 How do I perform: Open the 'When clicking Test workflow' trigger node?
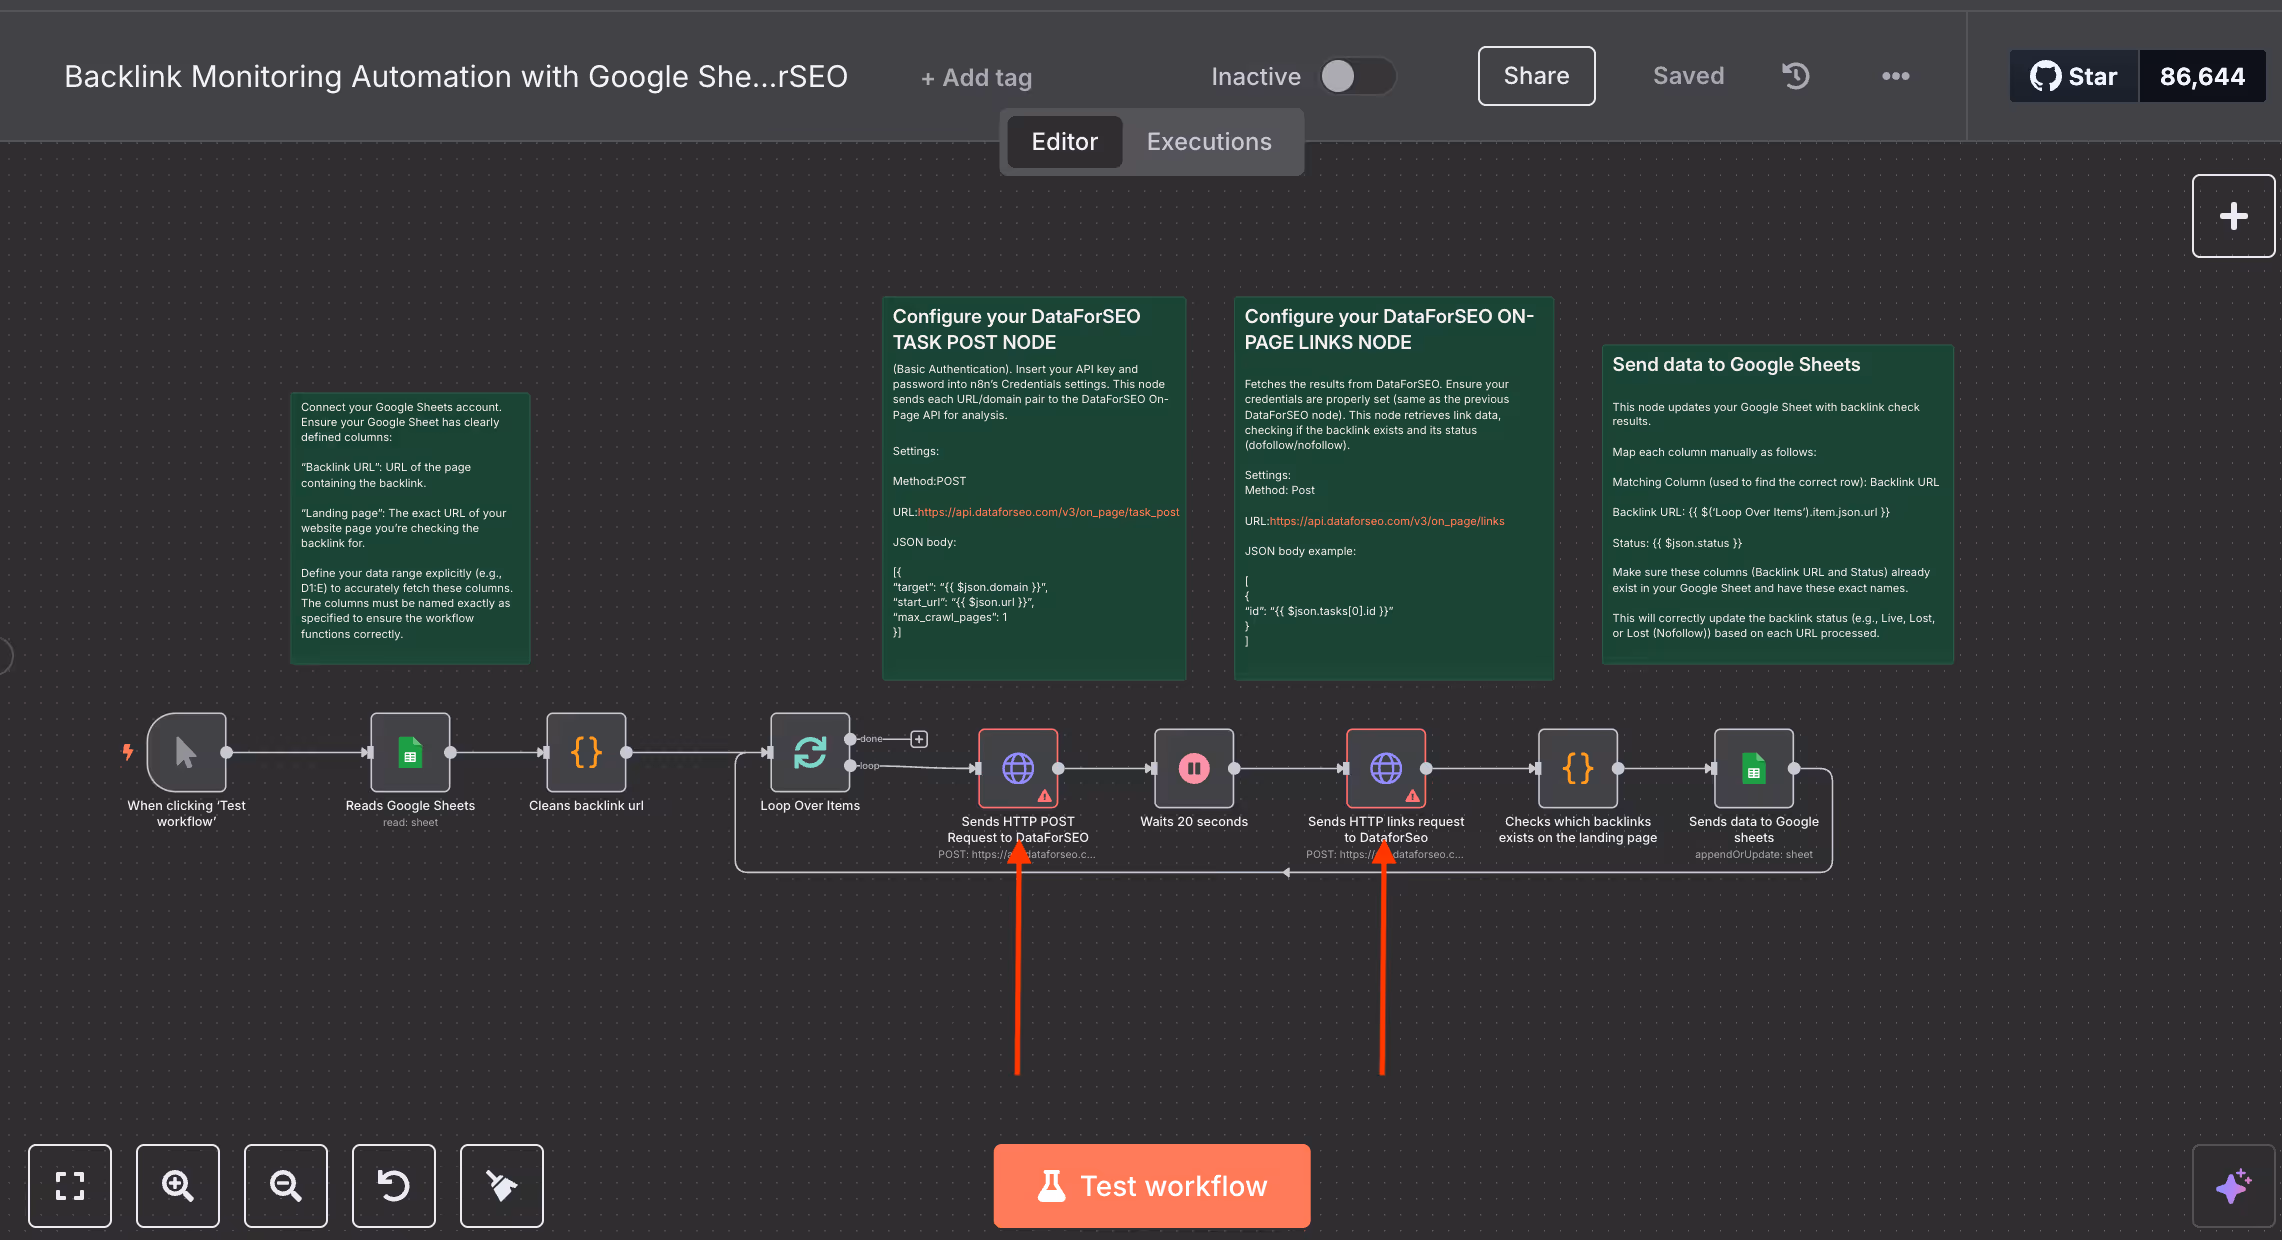(x=187, y=752)
